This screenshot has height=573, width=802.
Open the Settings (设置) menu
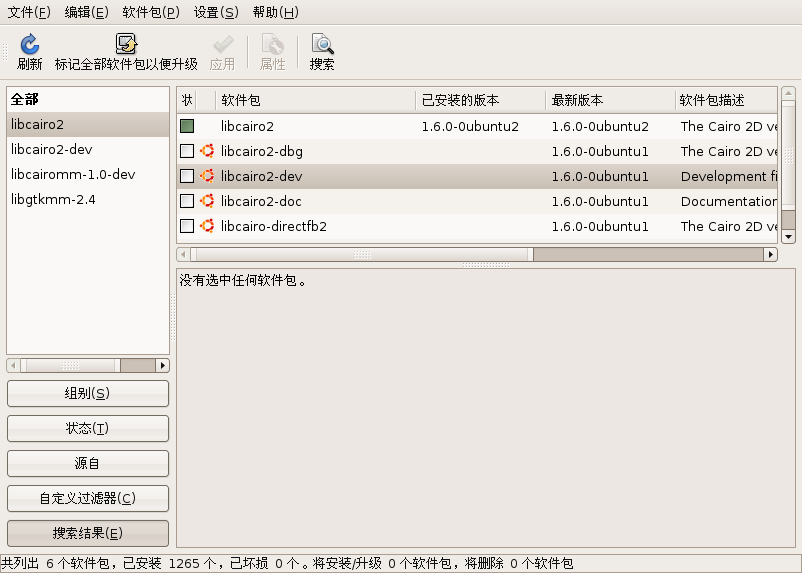216,12
